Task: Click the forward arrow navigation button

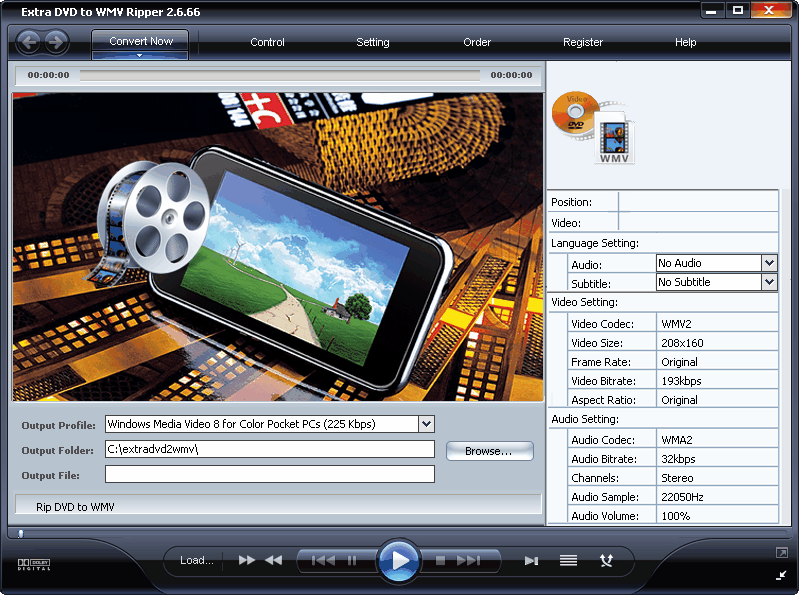Action: click(x=57, y=42)
